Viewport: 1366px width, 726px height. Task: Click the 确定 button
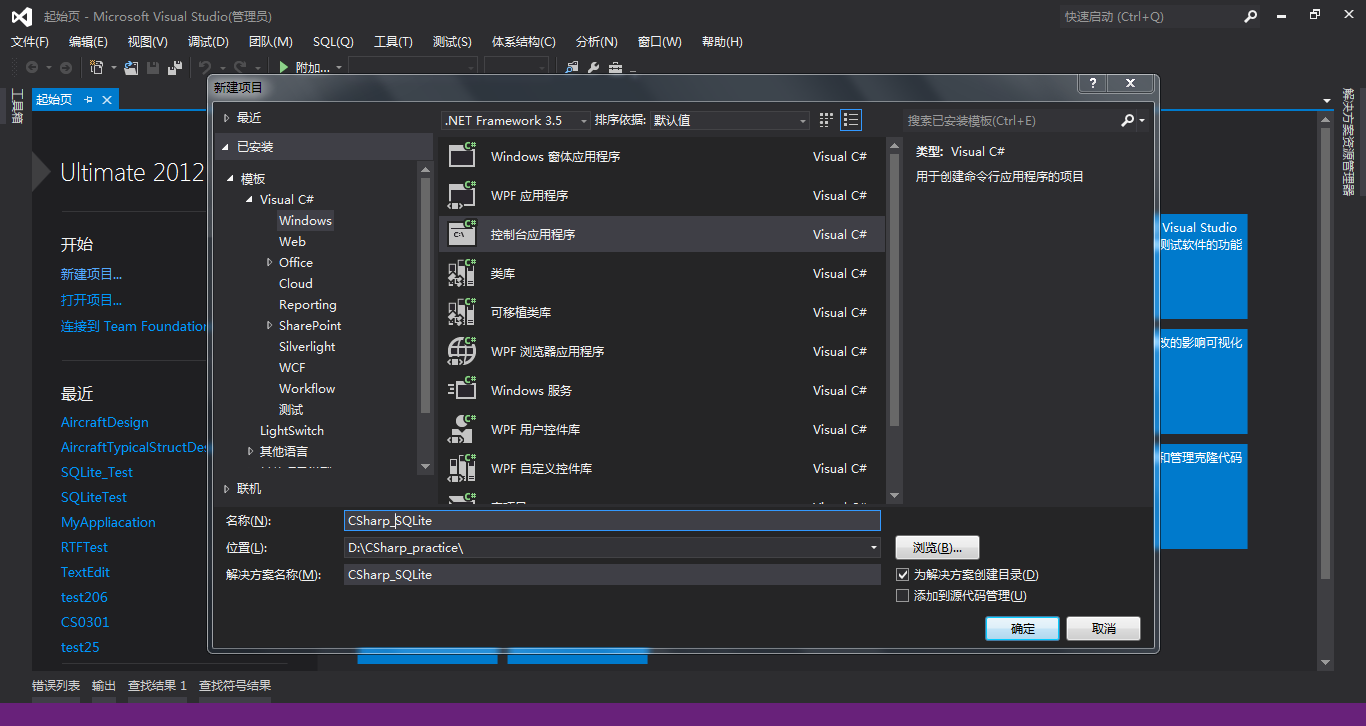pyautogui.click(x=1023, y=629)
